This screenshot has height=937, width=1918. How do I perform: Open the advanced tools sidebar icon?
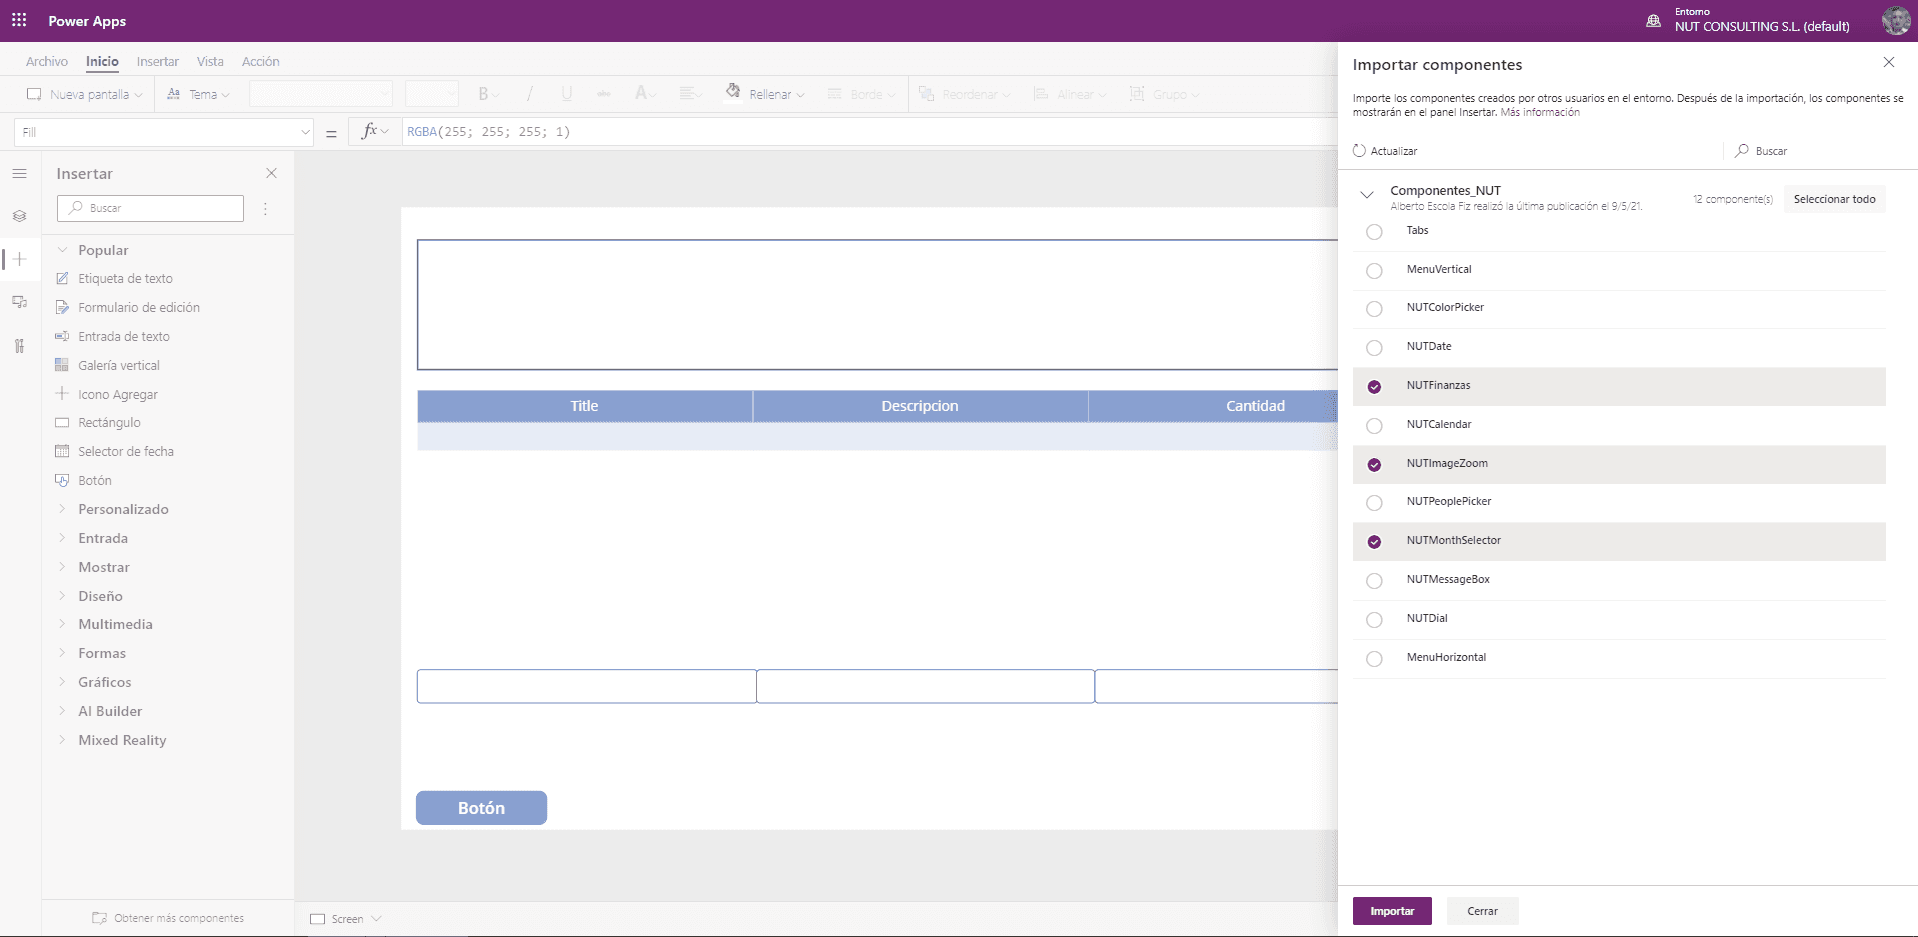(x=19, y=346)
